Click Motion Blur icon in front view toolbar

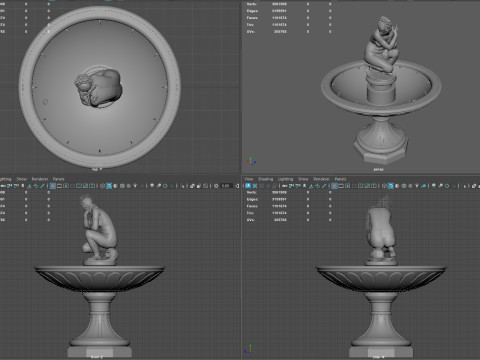click(x=158, y=186)
